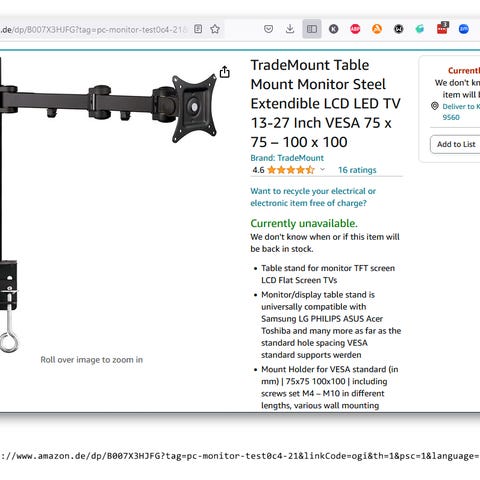Toggle reader view icon in address bar
This screenshot has height=480, width=480.
tap(198, 29)
